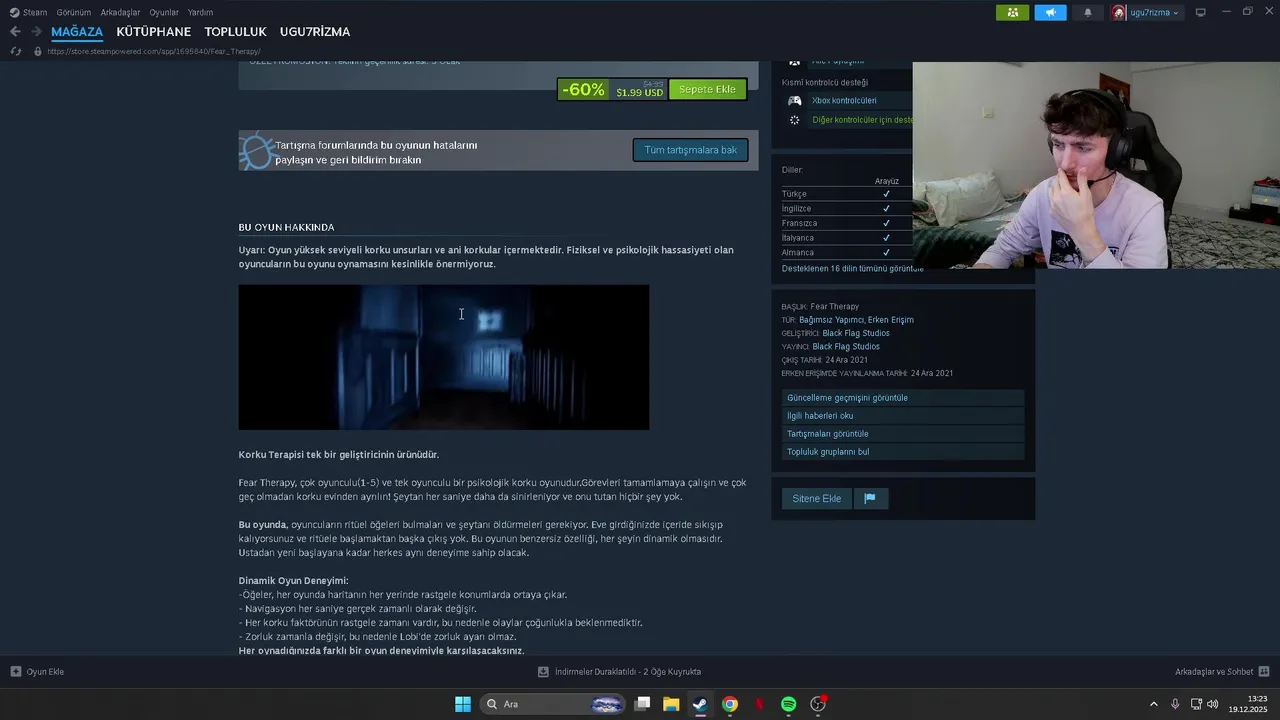Image resolution: width=1280 pixels, height=720 pixels.
Task: Click the dark hallway game GIF
Action: (x=444, y=357)
